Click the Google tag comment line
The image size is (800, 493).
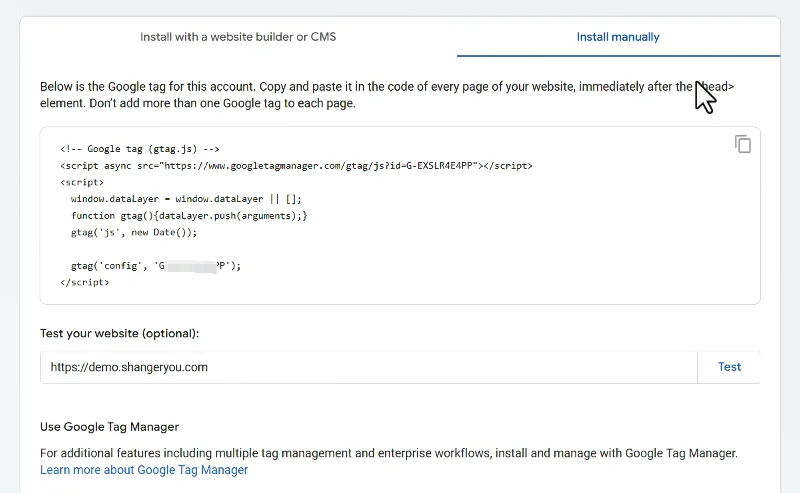[x=139, y=149]
